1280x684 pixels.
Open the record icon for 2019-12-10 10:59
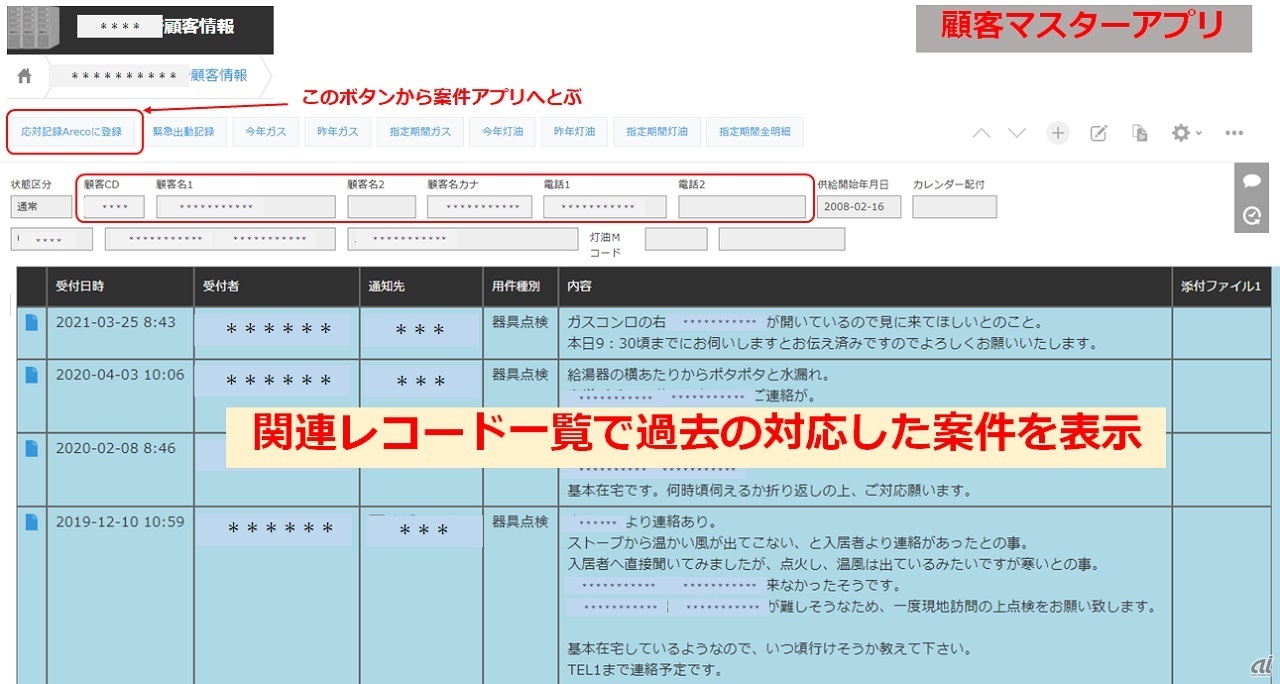coord(31,522)
